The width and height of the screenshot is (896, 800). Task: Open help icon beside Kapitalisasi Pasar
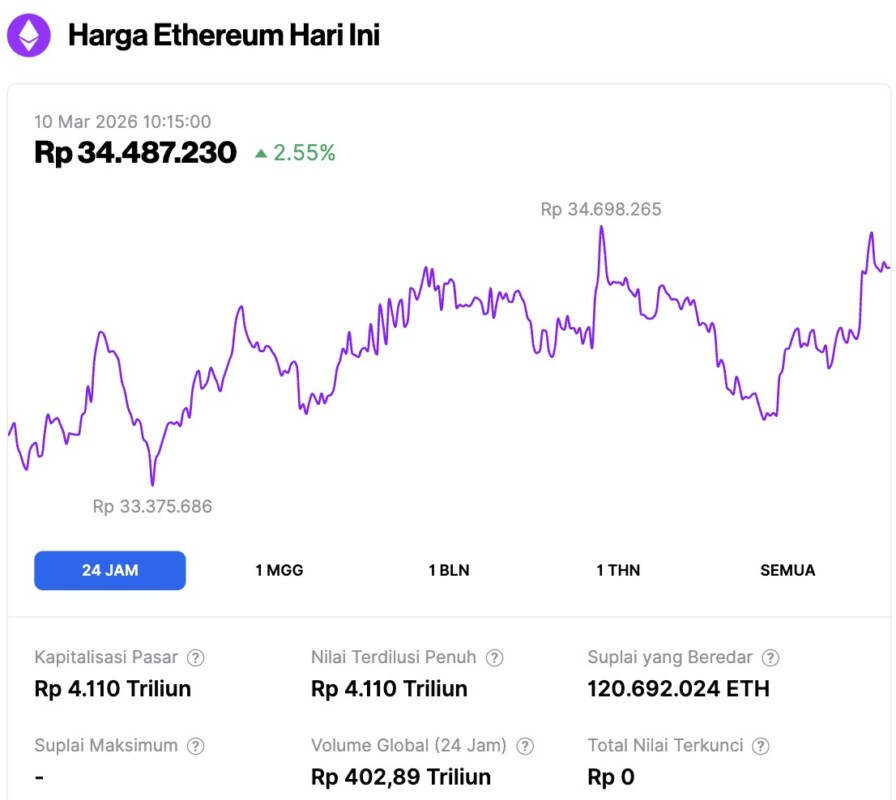tap(196, 658)
